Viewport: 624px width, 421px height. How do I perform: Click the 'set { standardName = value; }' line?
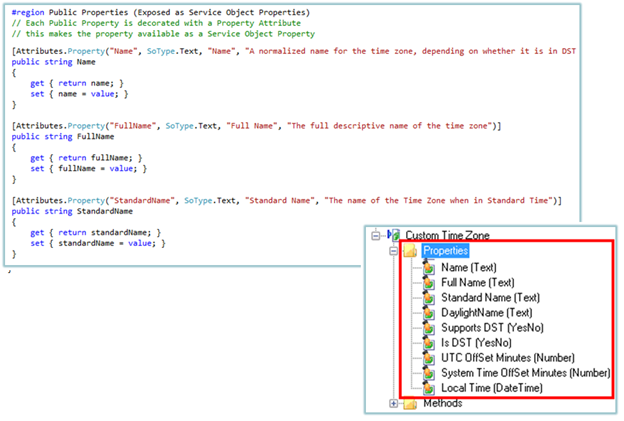click(98, 243)
